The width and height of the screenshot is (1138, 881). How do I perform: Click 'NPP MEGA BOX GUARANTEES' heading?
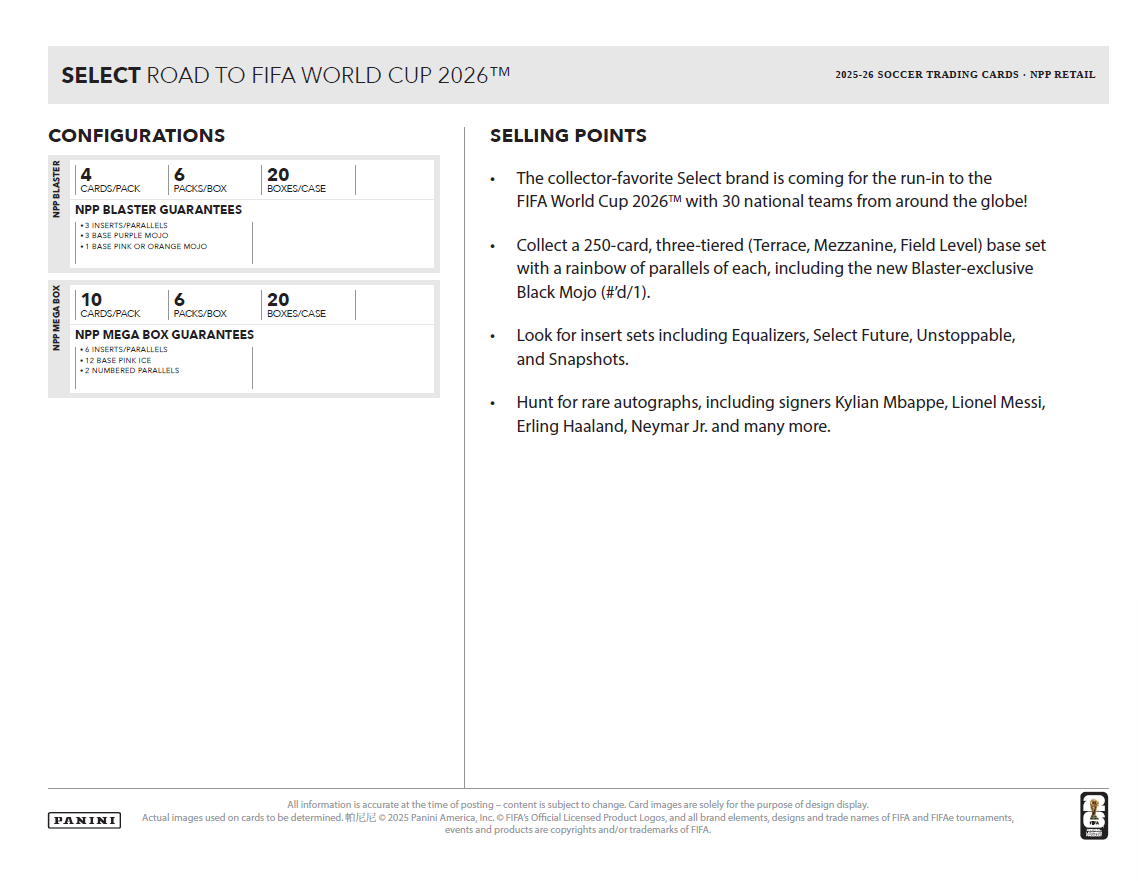pyautogui.click(x=165, y=335)
